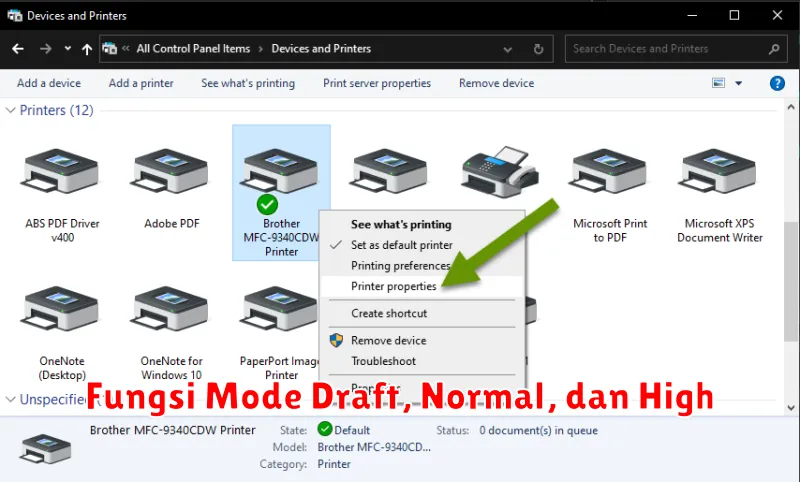Viewport: 800px width, 482px height.
Task: Open Print server properties
Action: pos(377,83)
